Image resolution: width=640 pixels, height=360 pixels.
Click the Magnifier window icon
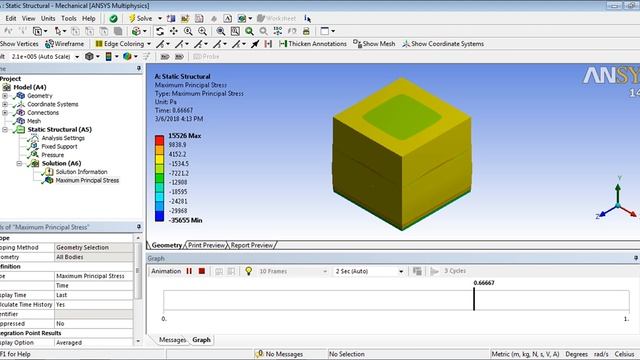(x=235, y=31)
